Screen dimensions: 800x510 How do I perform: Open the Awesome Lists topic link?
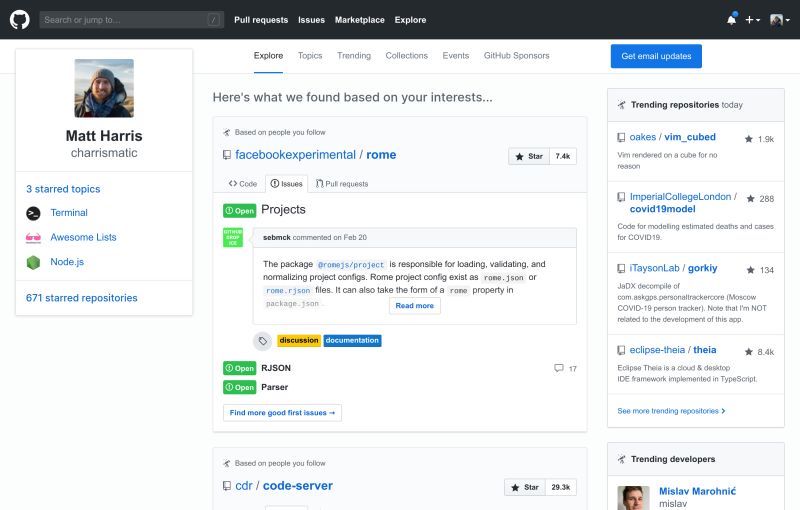pyautogui.click(x=83, y=237)
